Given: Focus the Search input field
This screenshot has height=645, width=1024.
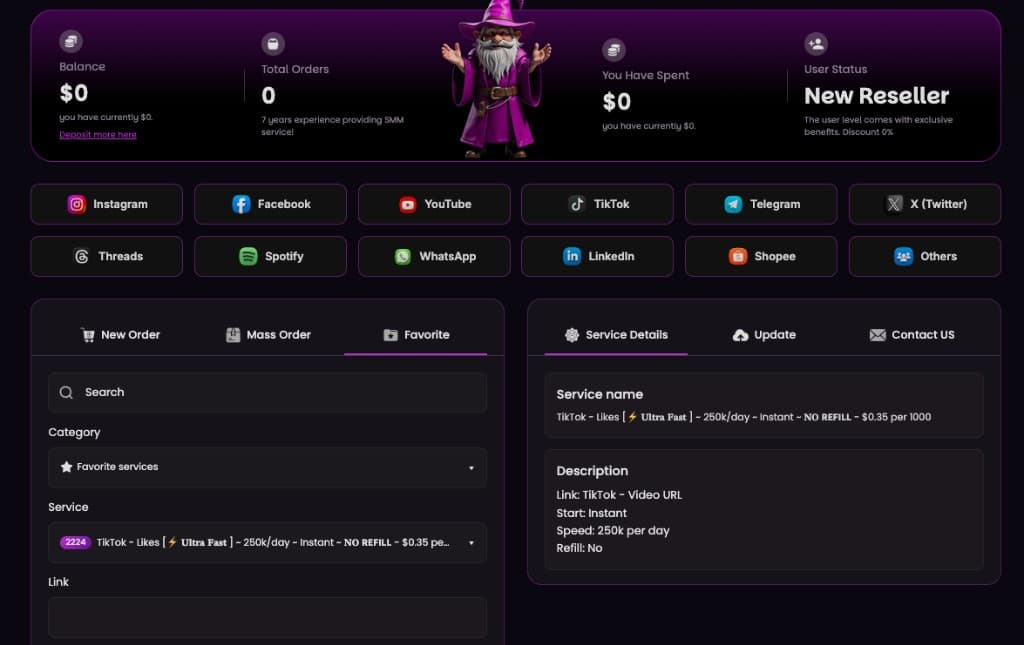Looking at the screenshot, I should [x=267, y=392].
